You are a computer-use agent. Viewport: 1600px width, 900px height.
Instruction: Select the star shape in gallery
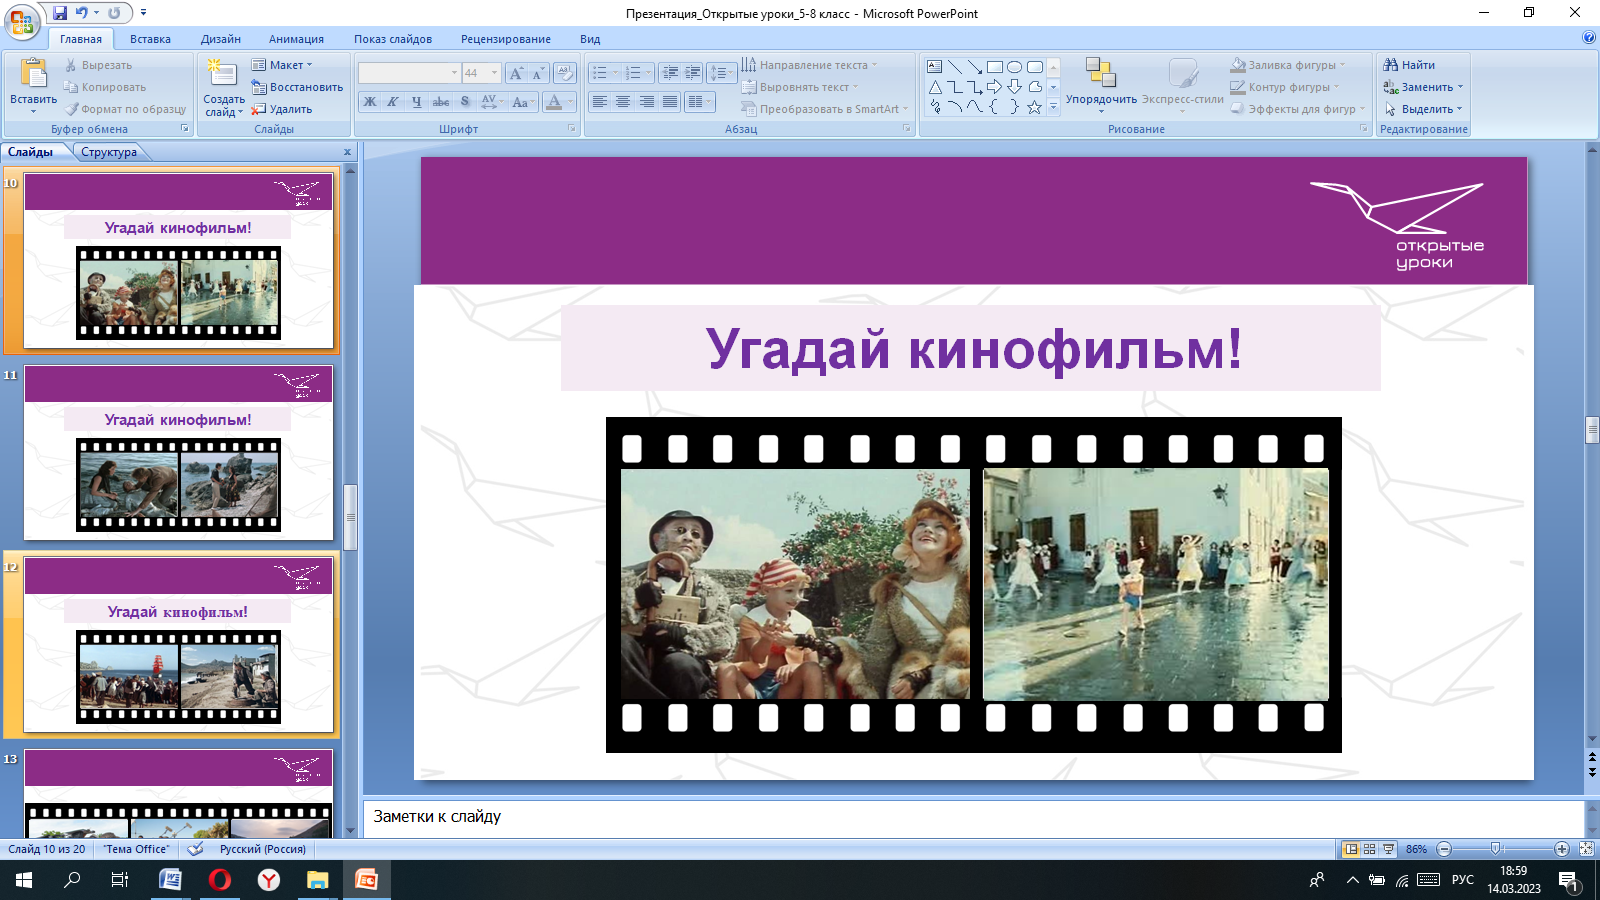pos(1034,107)
